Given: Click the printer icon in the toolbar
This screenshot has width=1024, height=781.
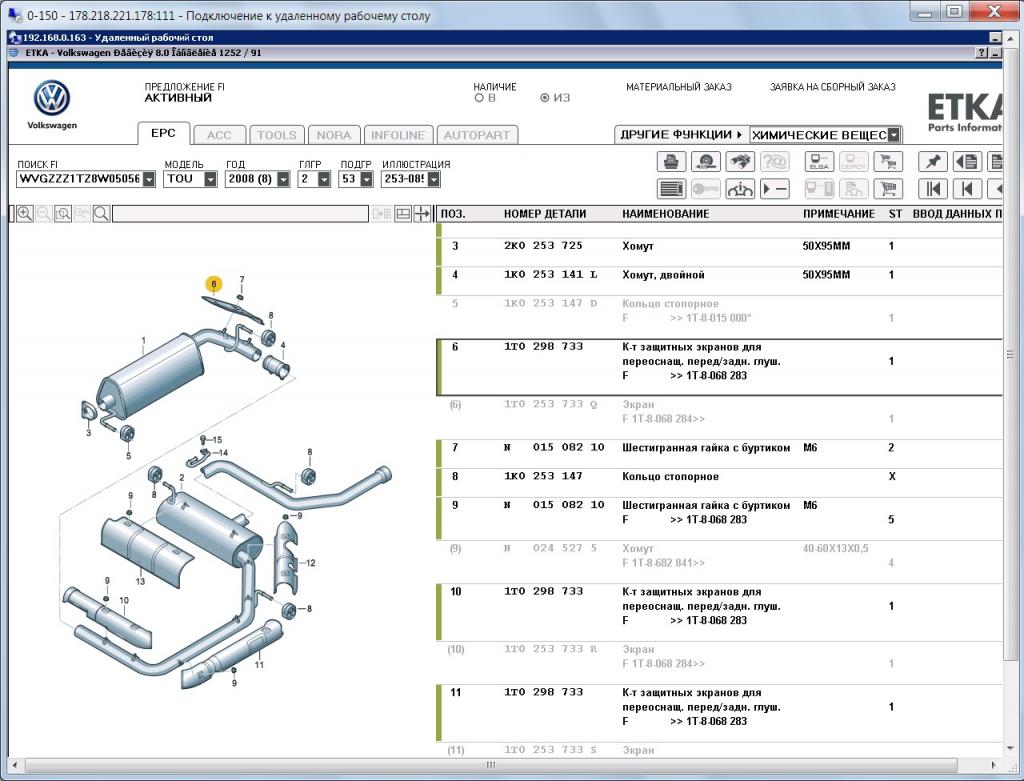Looking at the screenshot, I should (671, 161).
